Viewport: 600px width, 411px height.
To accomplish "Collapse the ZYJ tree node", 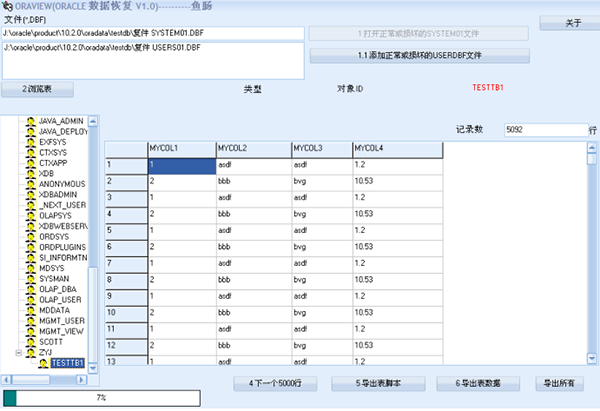I will click(x=18, y=353).
